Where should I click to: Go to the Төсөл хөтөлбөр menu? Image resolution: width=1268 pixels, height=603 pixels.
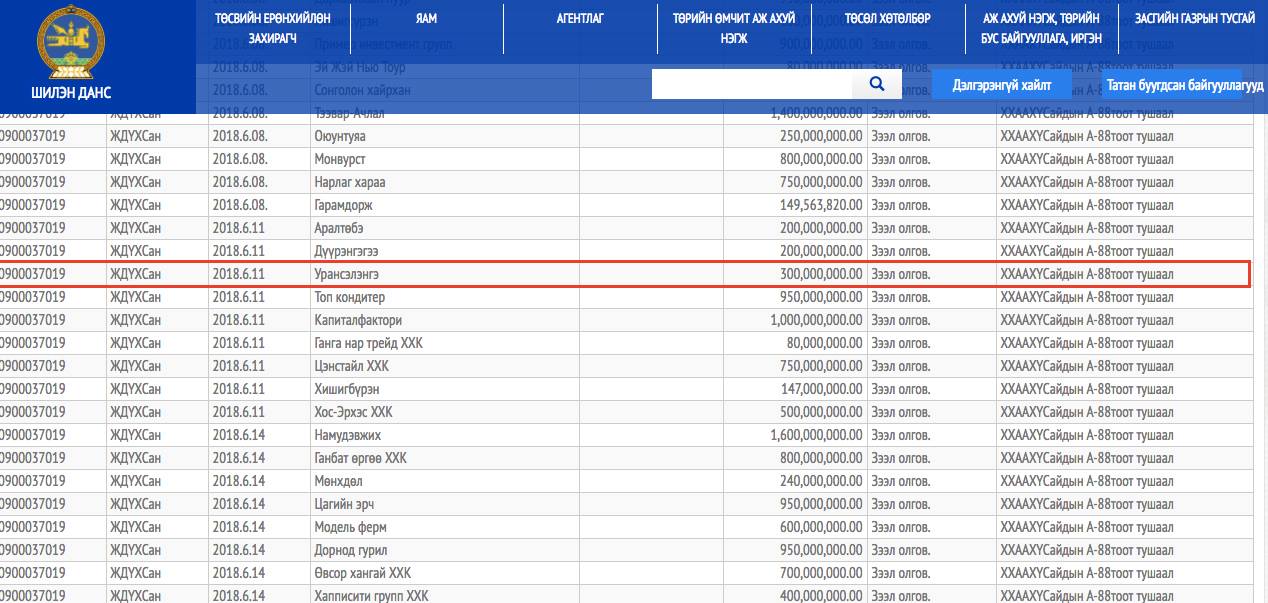coord(887,18)
